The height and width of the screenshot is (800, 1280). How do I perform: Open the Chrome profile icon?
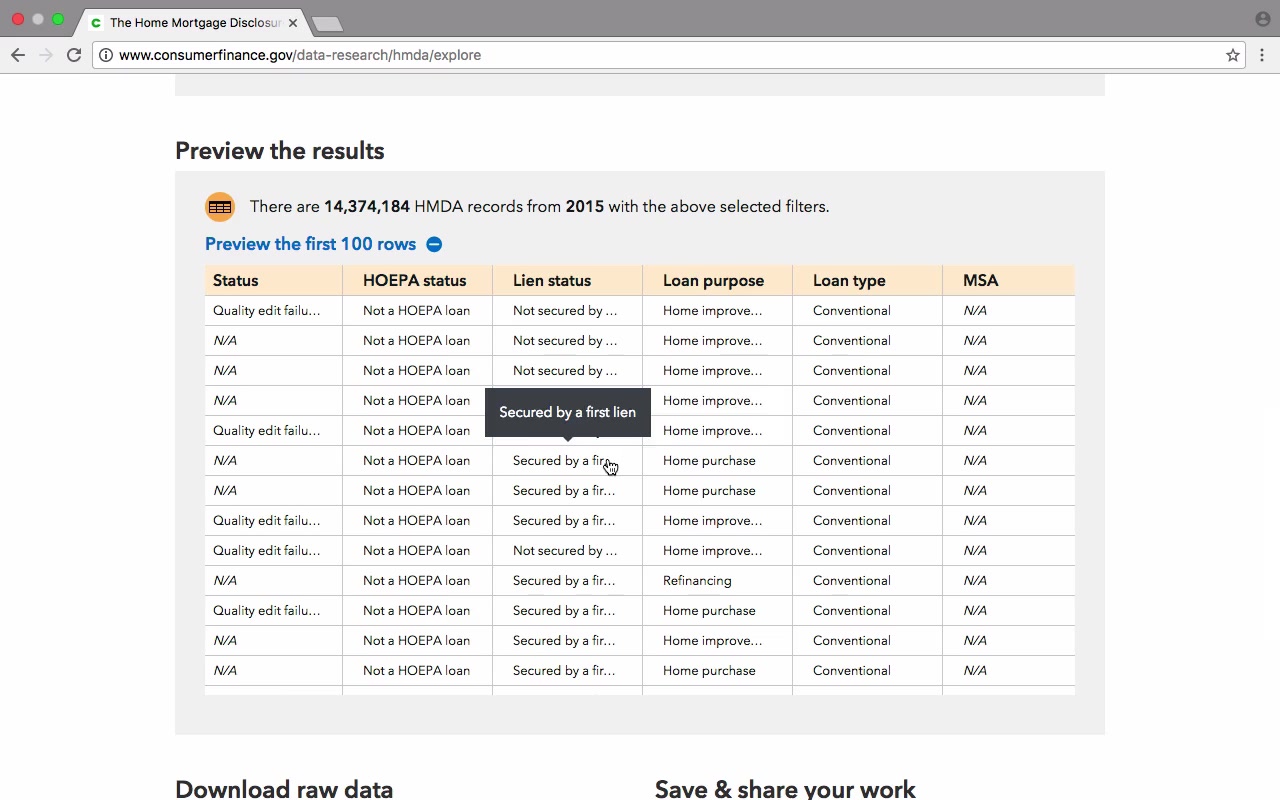click(x=1262, y=19)
